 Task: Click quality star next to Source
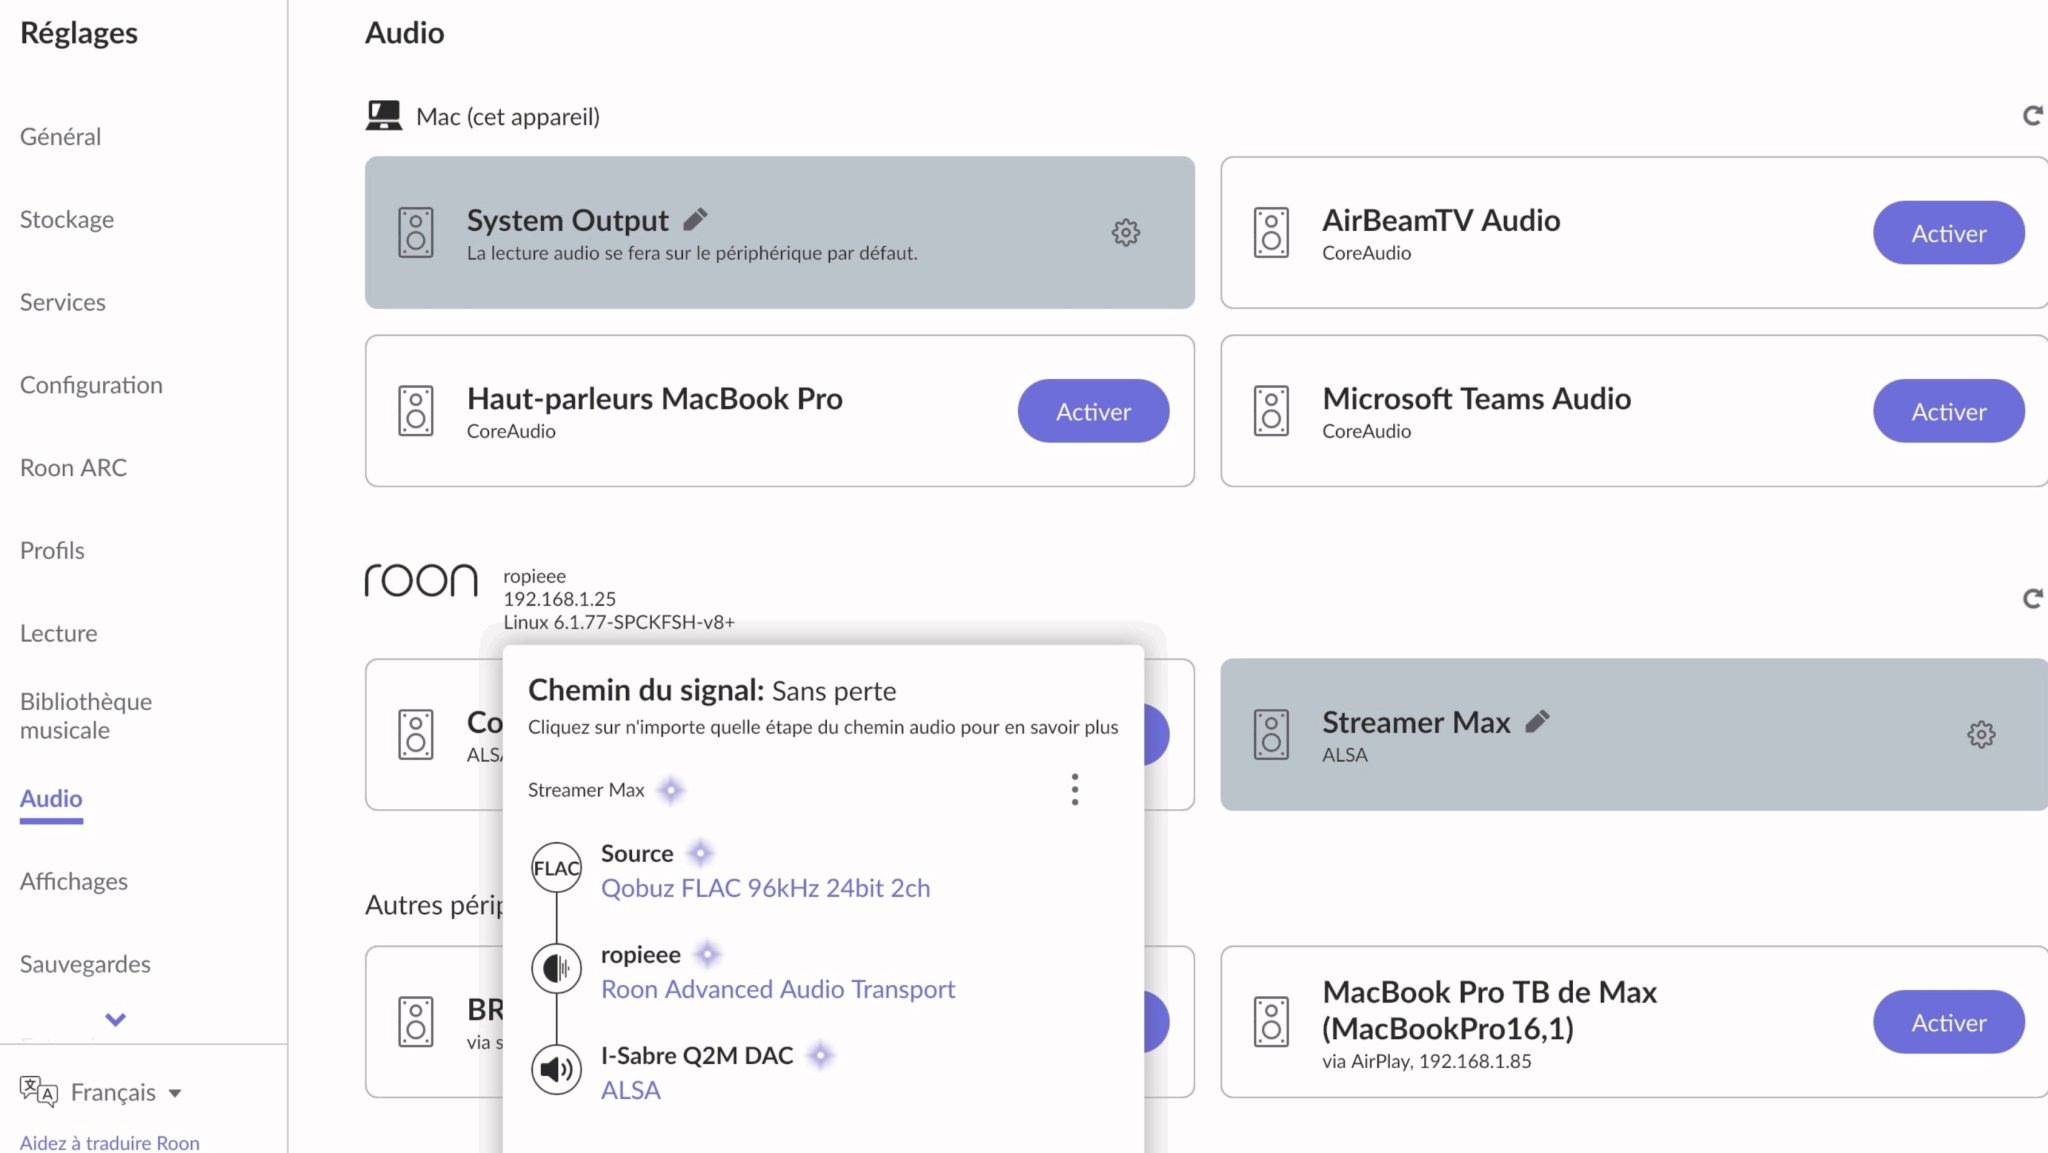click(x=701, y=853)
